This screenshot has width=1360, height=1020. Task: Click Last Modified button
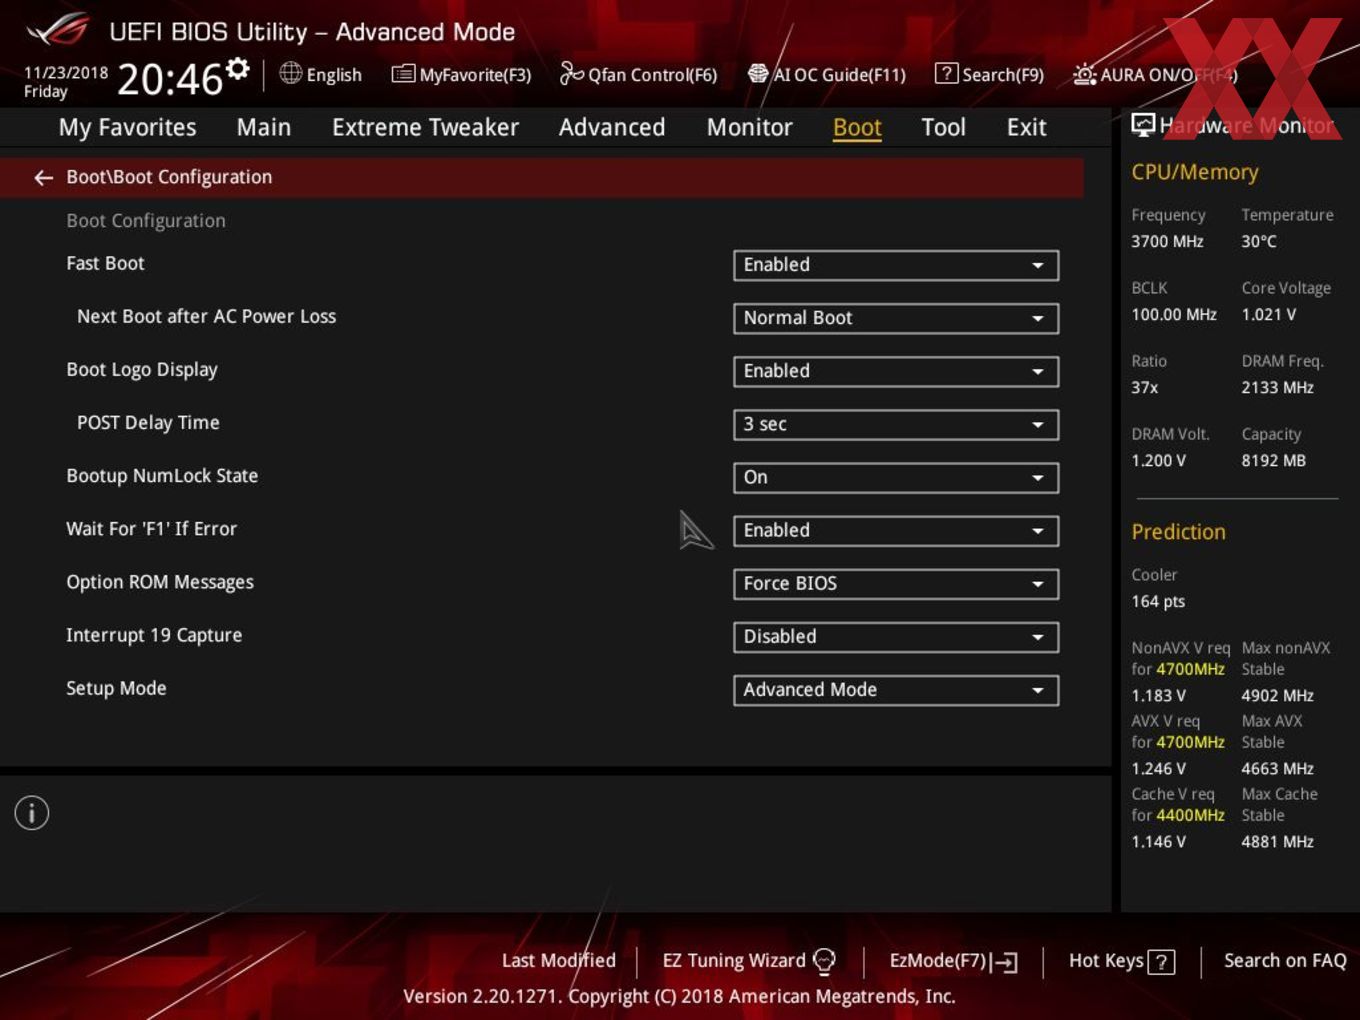tap(559, 960)
